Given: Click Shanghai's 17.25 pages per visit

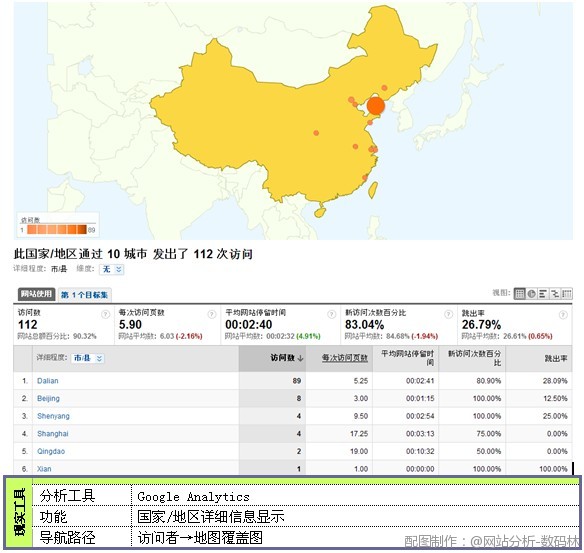Looking at the screenshot, I should pyautogui.click(x=359, y=434).
